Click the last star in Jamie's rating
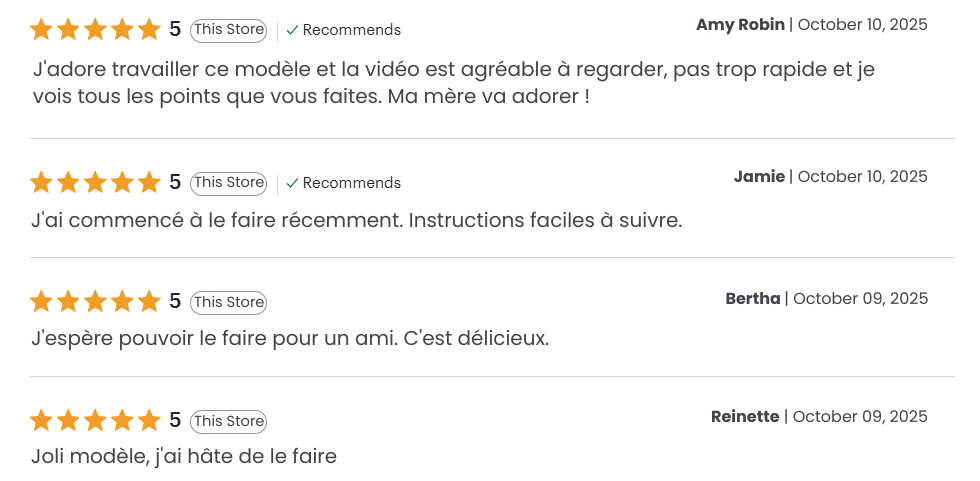Viewport: 980px width, 481px height. [x=149, y=182]
